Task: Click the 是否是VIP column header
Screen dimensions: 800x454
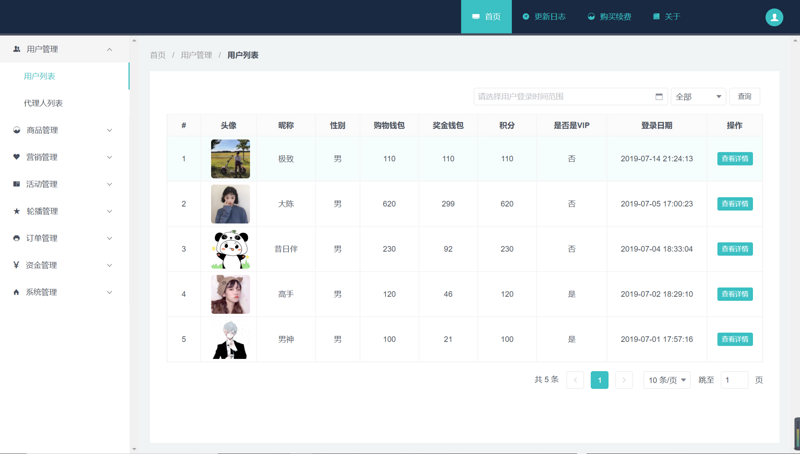Action: coord(571,125)
